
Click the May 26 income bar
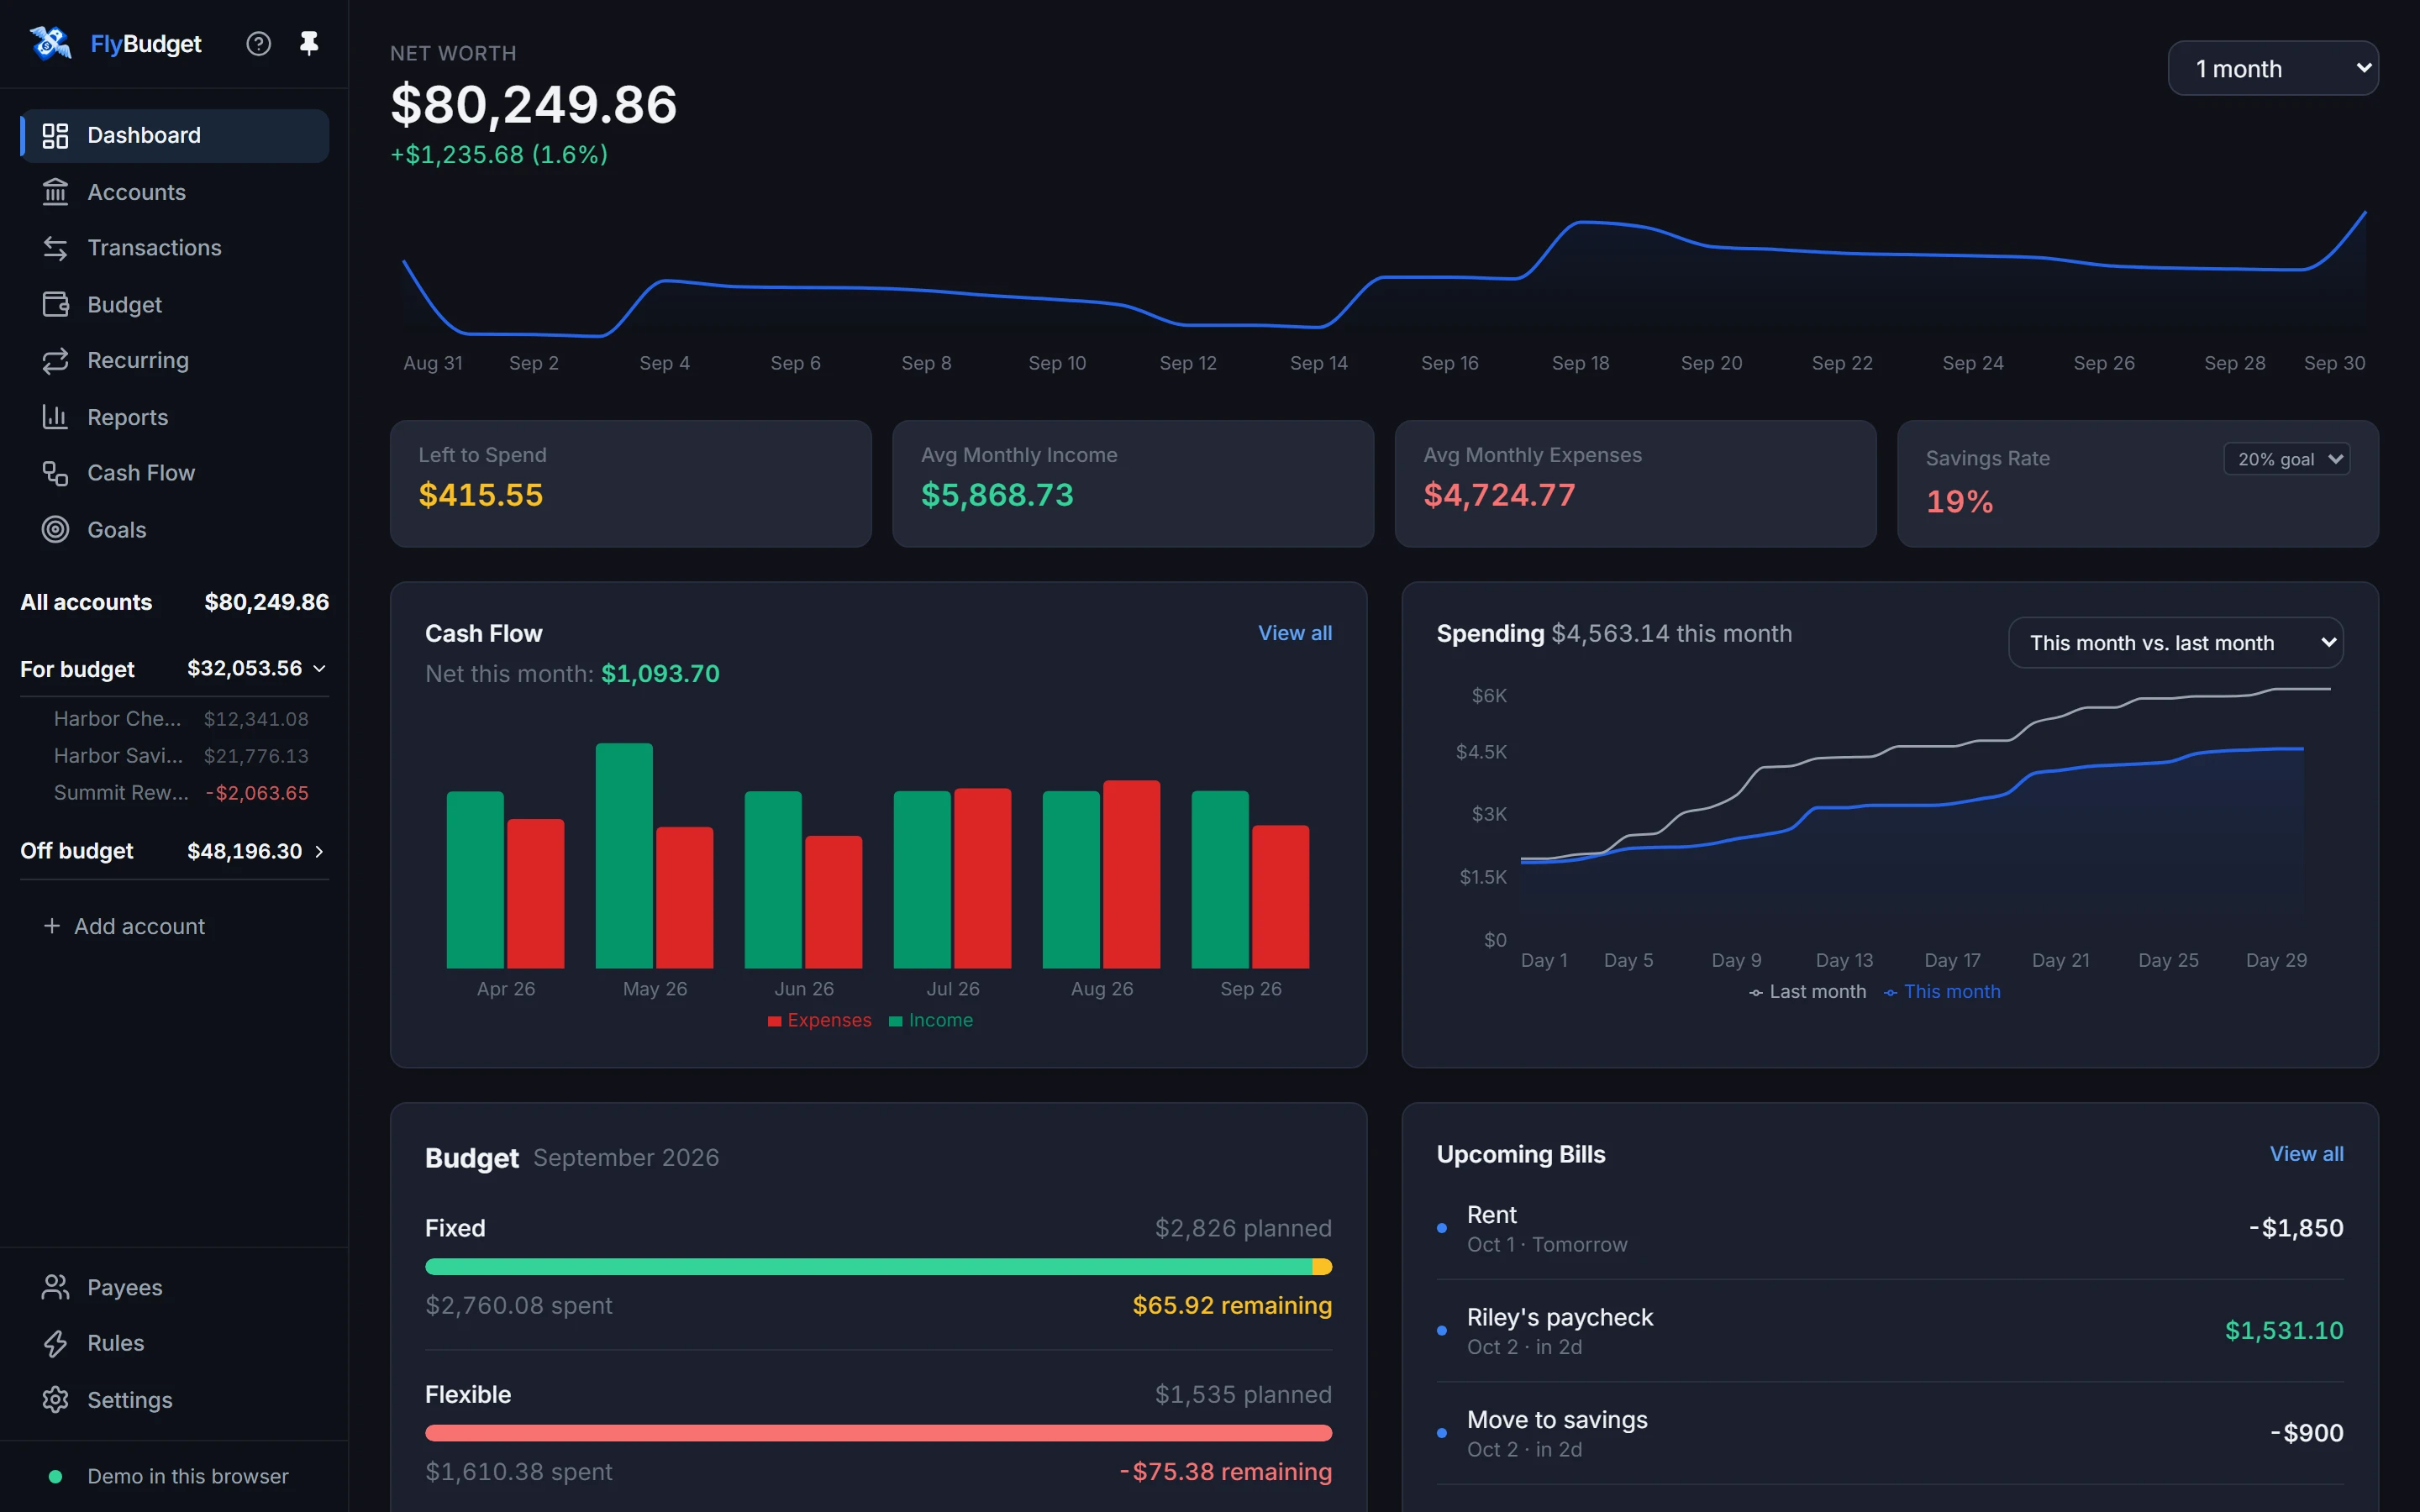click(x=624, y=855)
